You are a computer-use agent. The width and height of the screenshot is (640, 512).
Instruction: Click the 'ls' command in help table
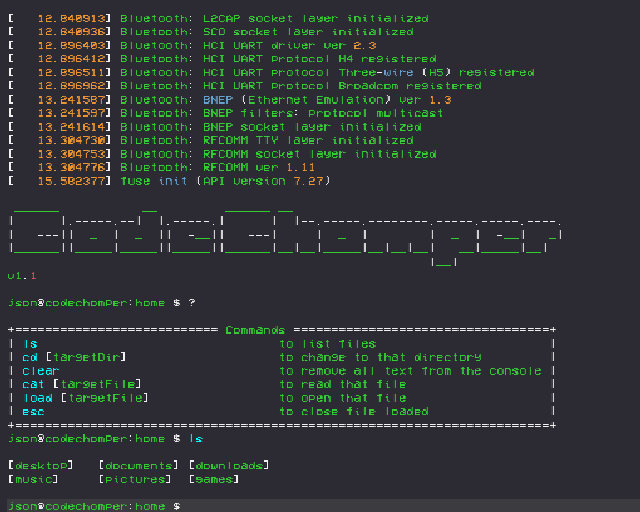tap(30, 344)
